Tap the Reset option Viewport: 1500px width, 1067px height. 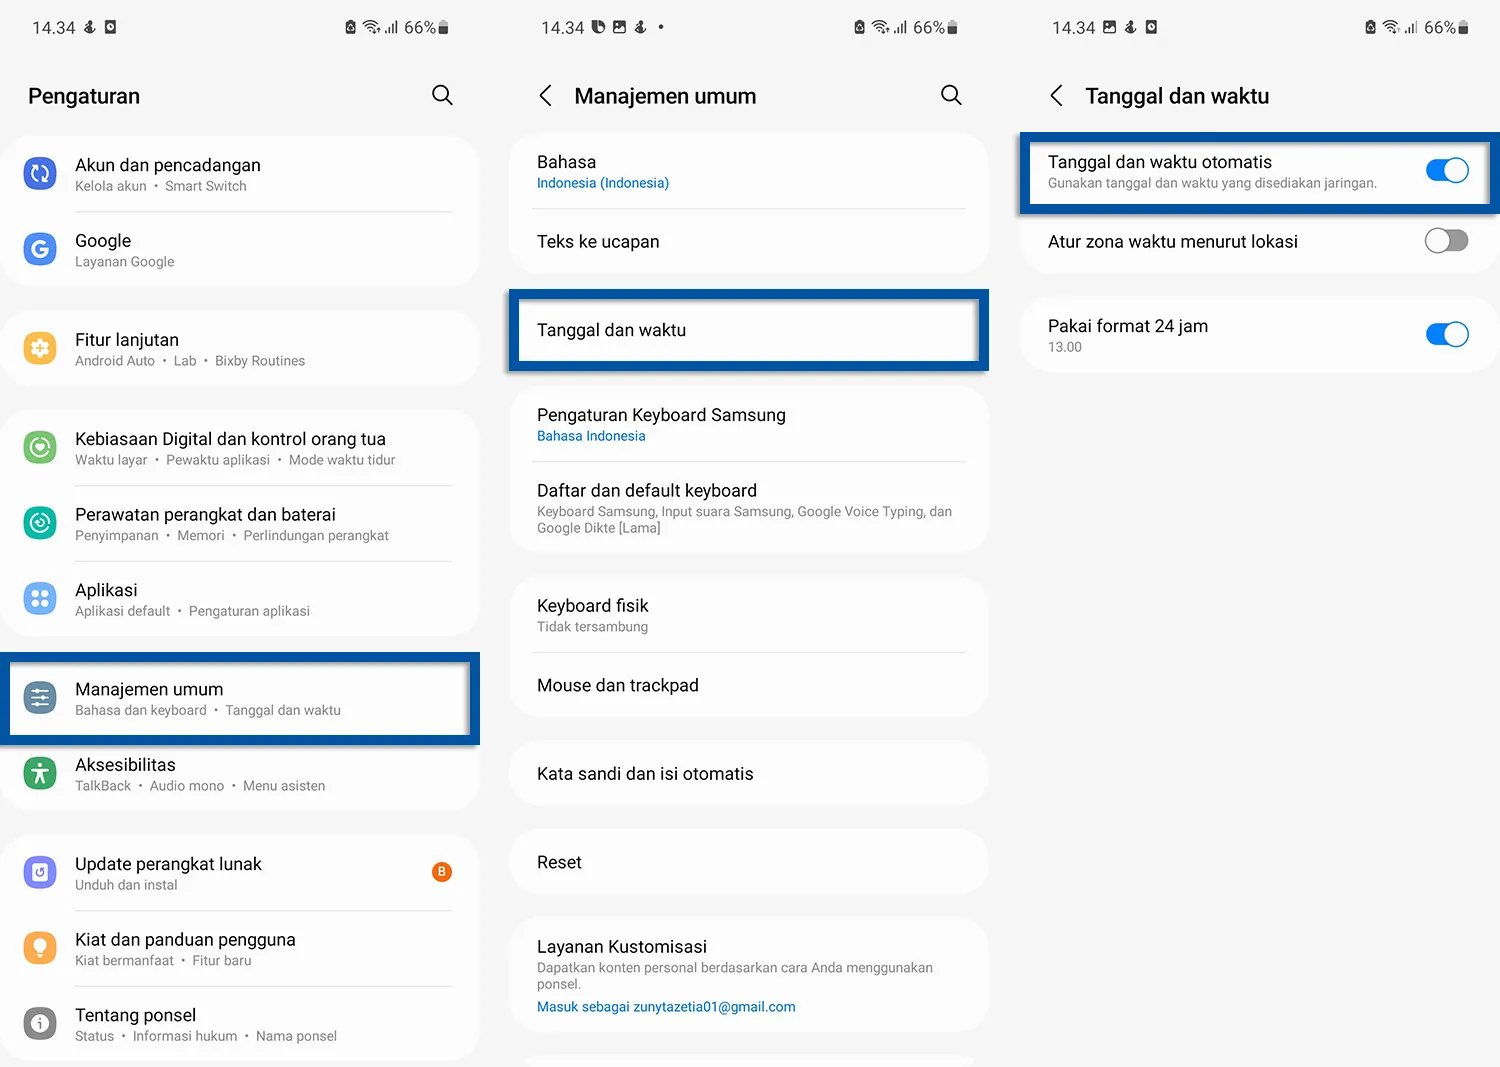(x=748, y=862)
